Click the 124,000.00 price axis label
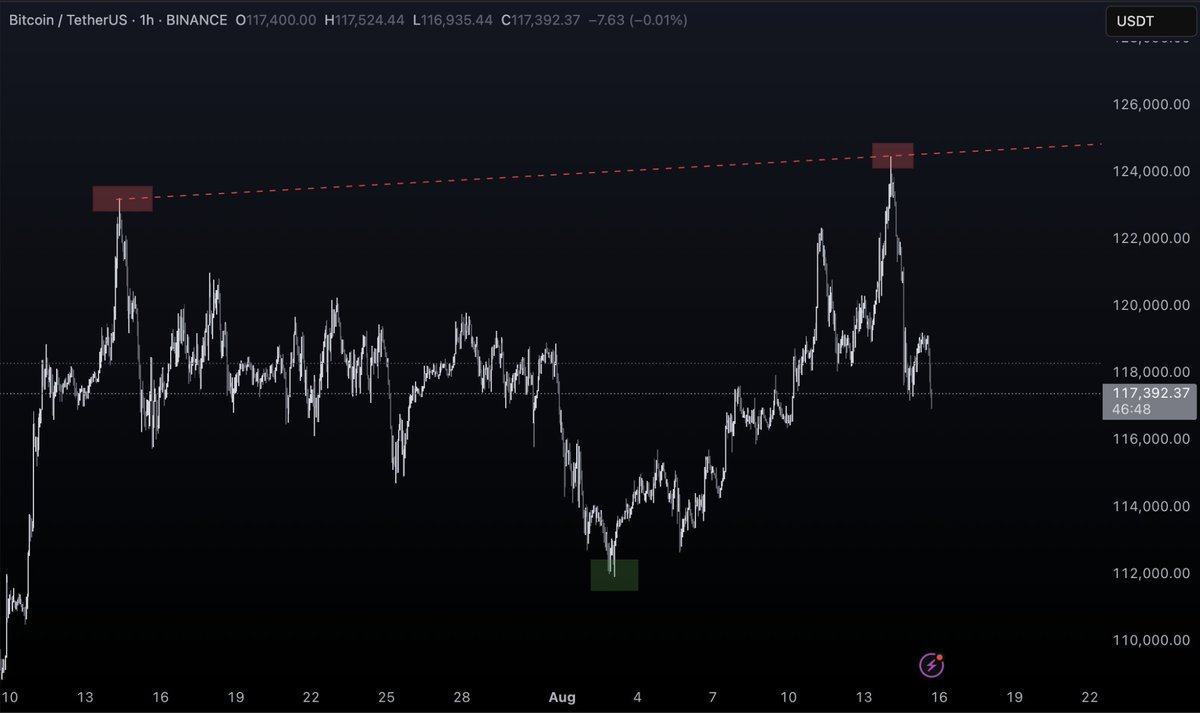The image size is (1200, 713). click(x=1150, y=171)
